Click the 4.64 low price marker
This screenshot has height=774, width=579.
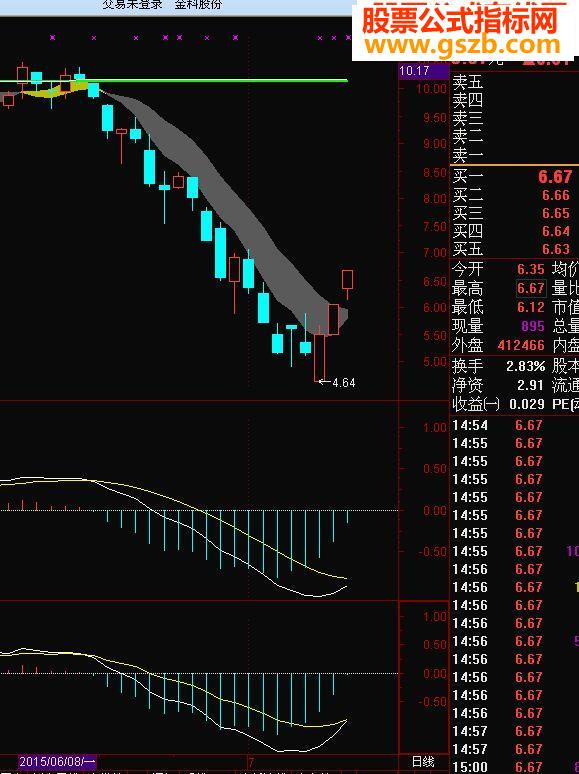click(344, 383)
